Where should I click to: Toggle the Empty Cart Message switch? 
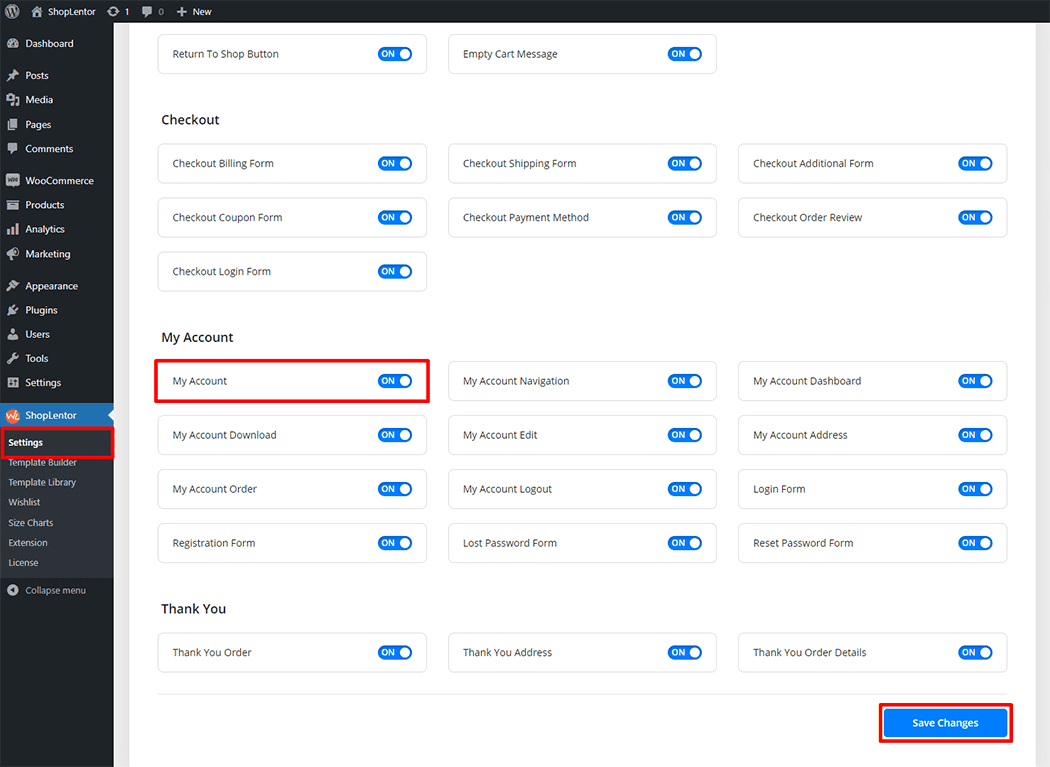click(x=685, y=54)
